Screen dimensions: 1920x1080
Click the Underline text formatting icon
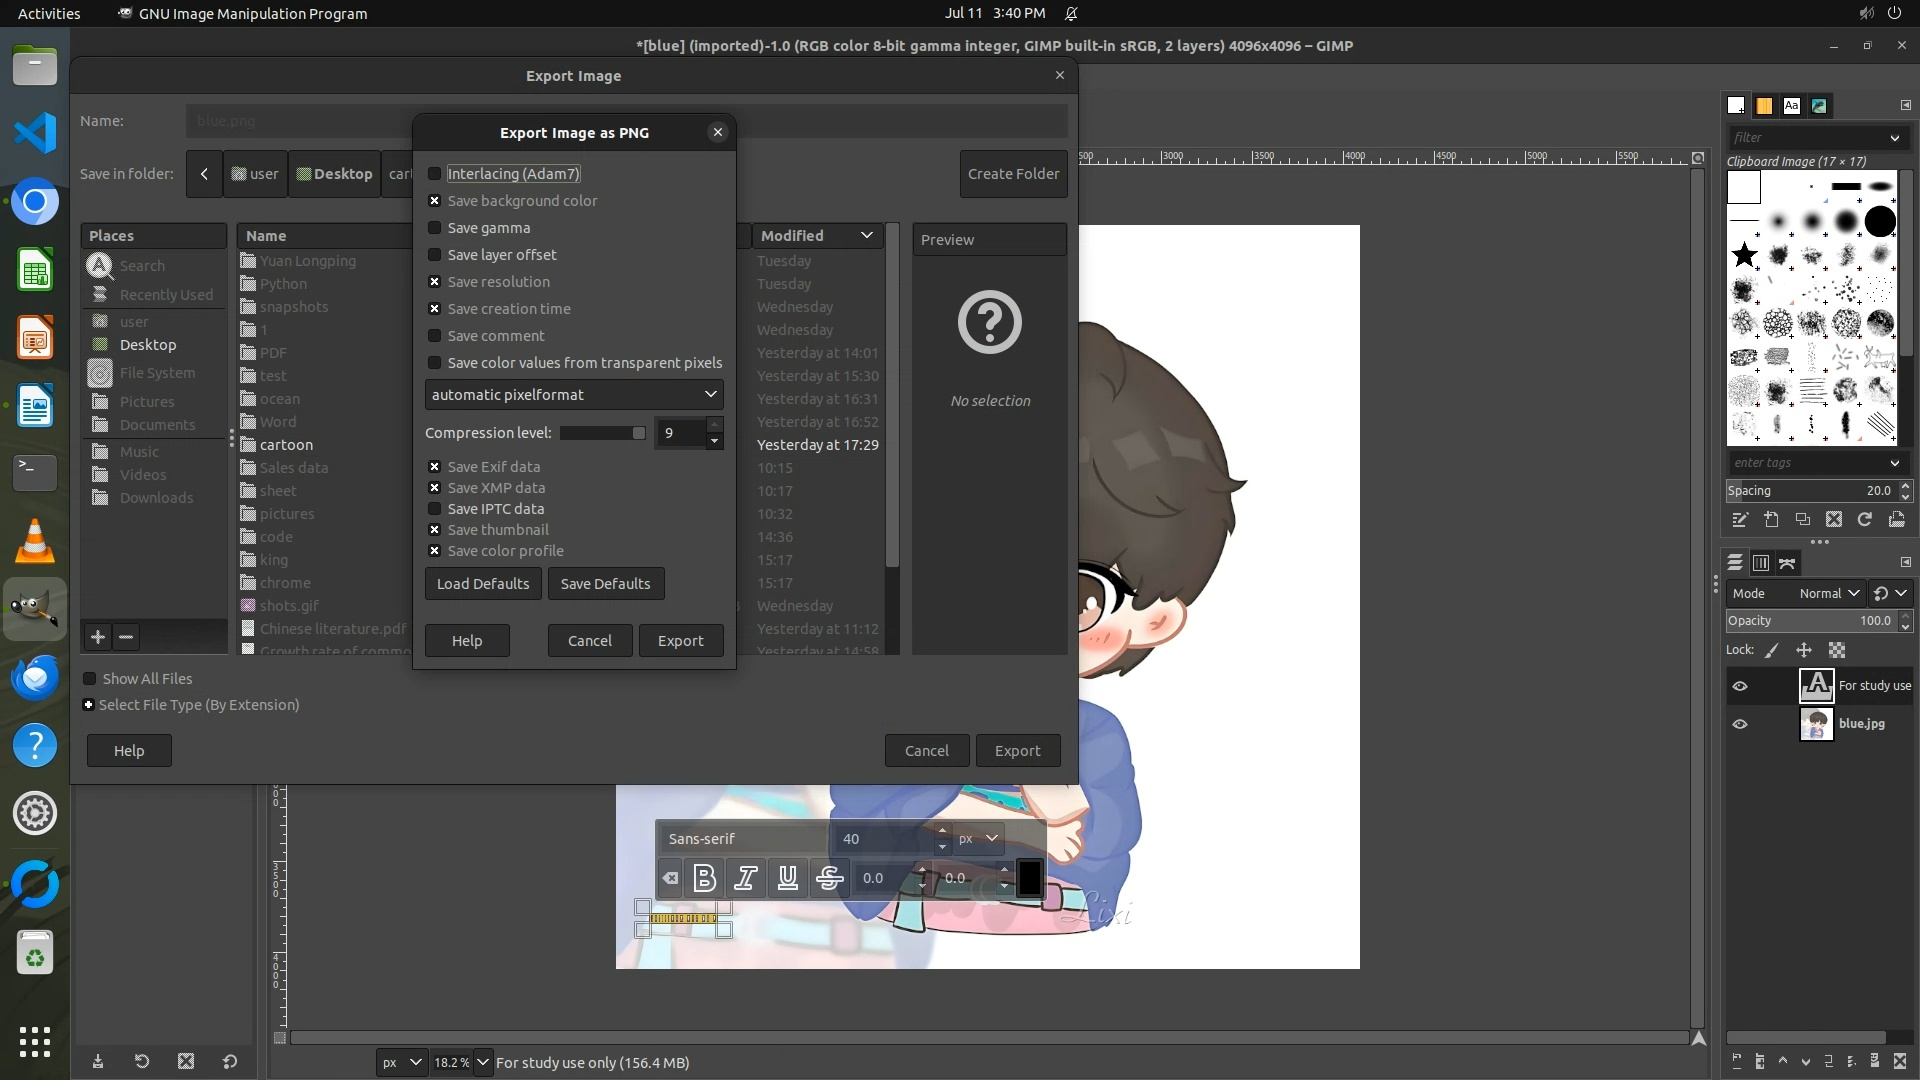tap(788, 878)
